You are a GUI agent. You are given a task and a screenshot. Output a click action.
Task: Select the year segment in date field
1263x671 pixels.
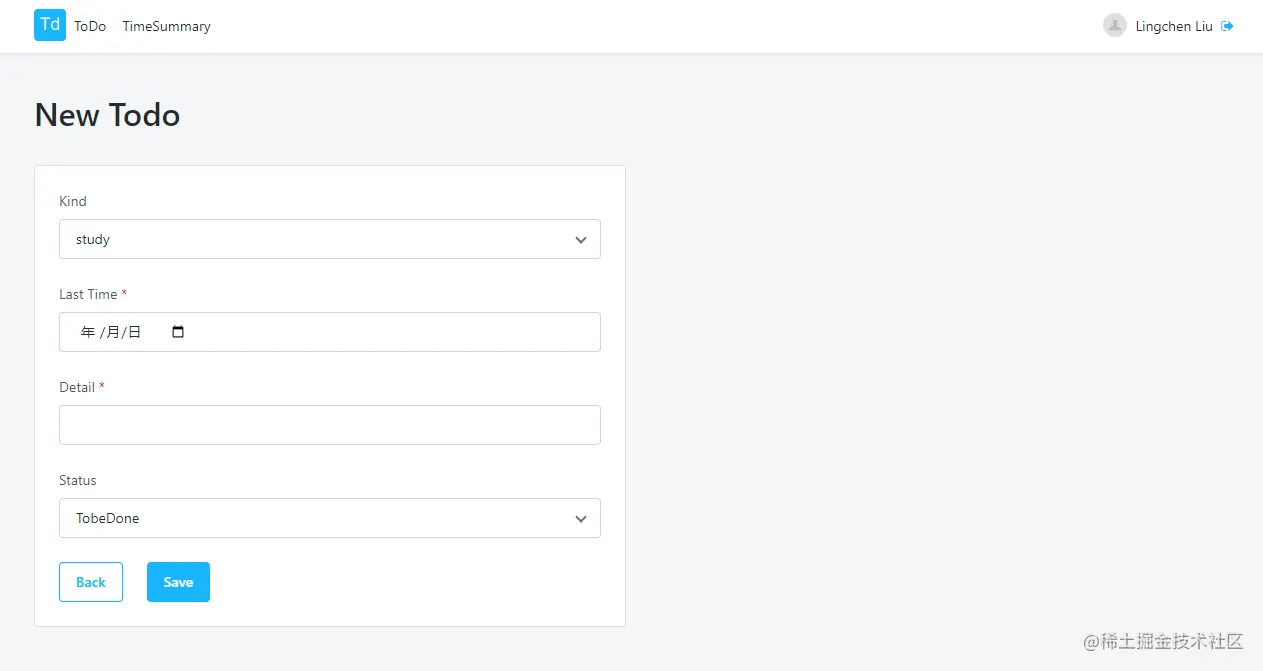coord(88,332)
